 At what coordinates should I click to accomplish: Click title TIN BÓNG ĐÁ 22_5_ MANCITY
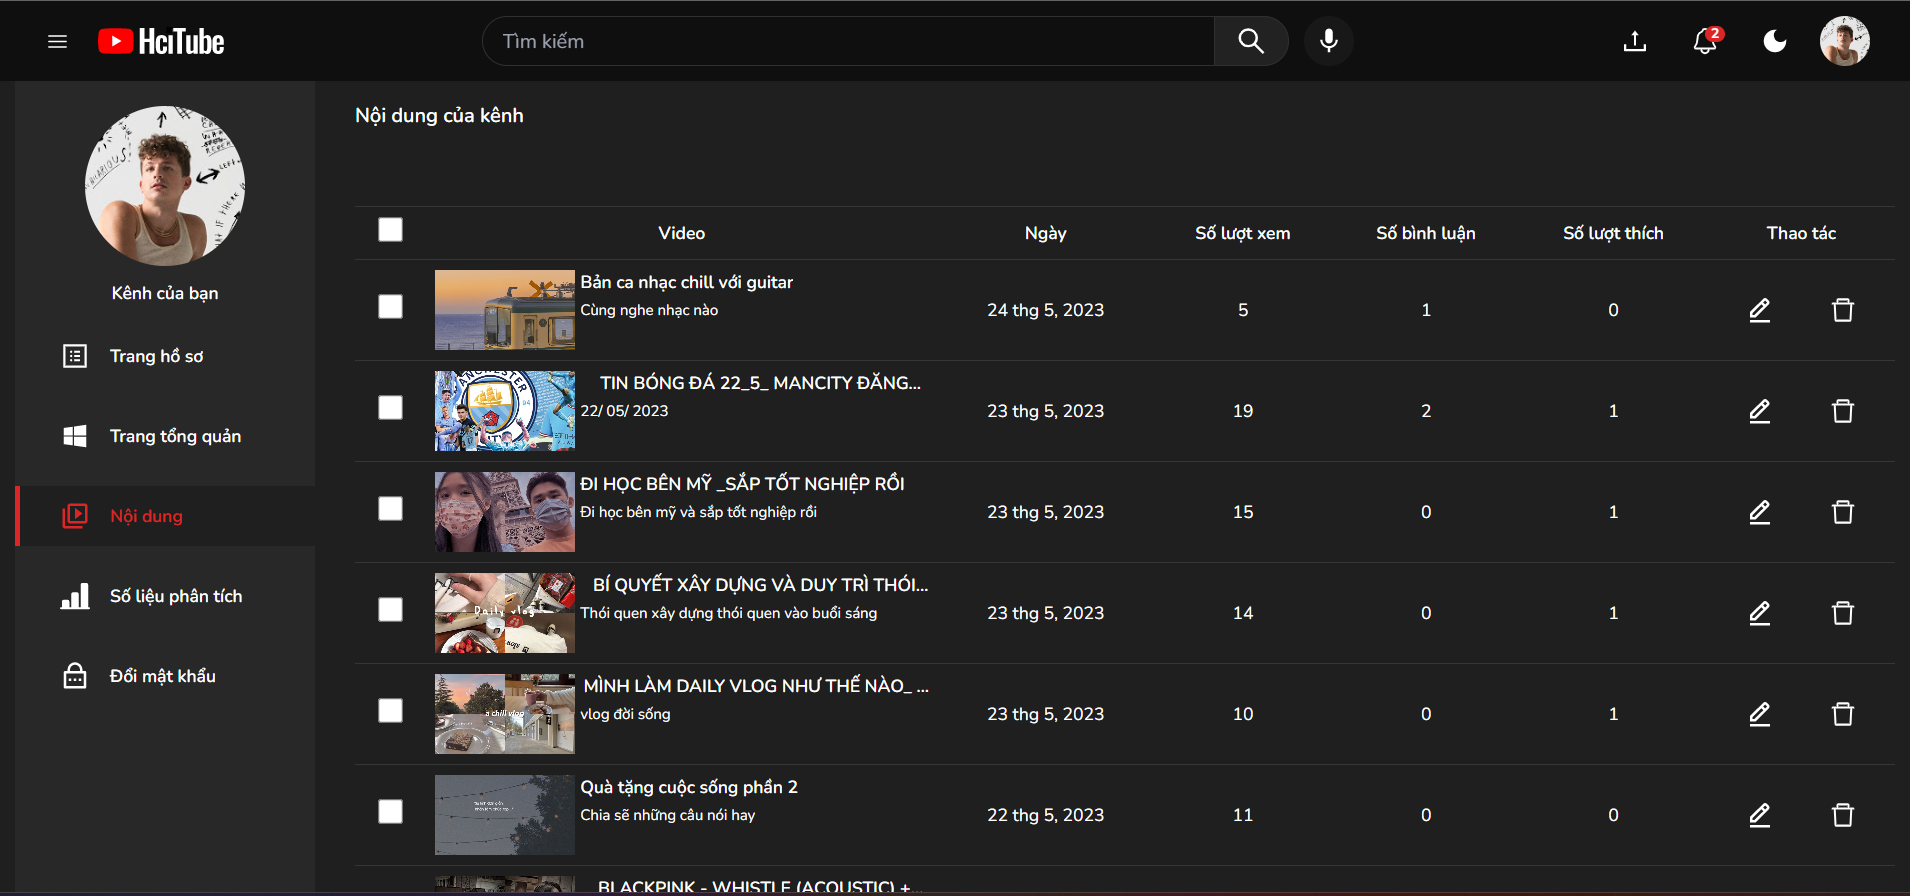760,383
